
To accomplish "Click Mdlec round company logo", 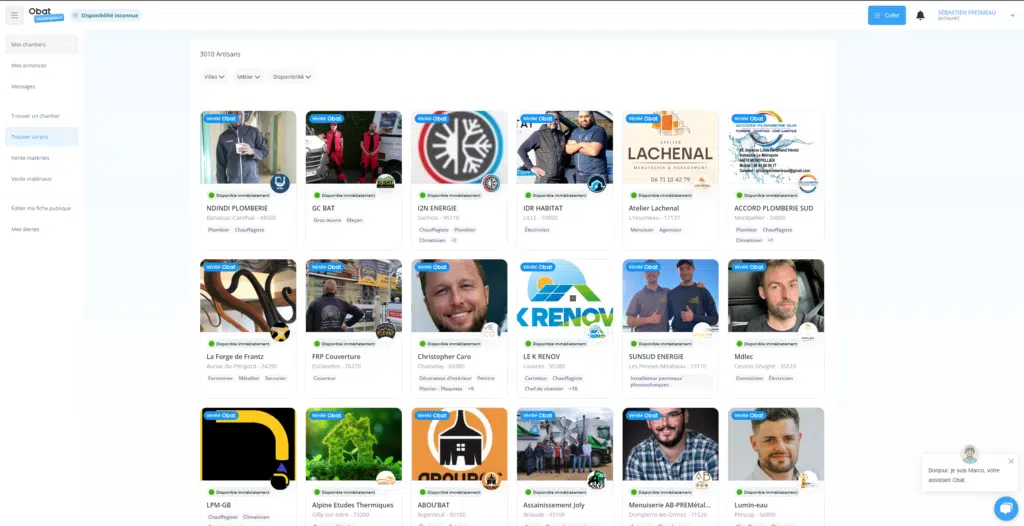I will 808,332.
